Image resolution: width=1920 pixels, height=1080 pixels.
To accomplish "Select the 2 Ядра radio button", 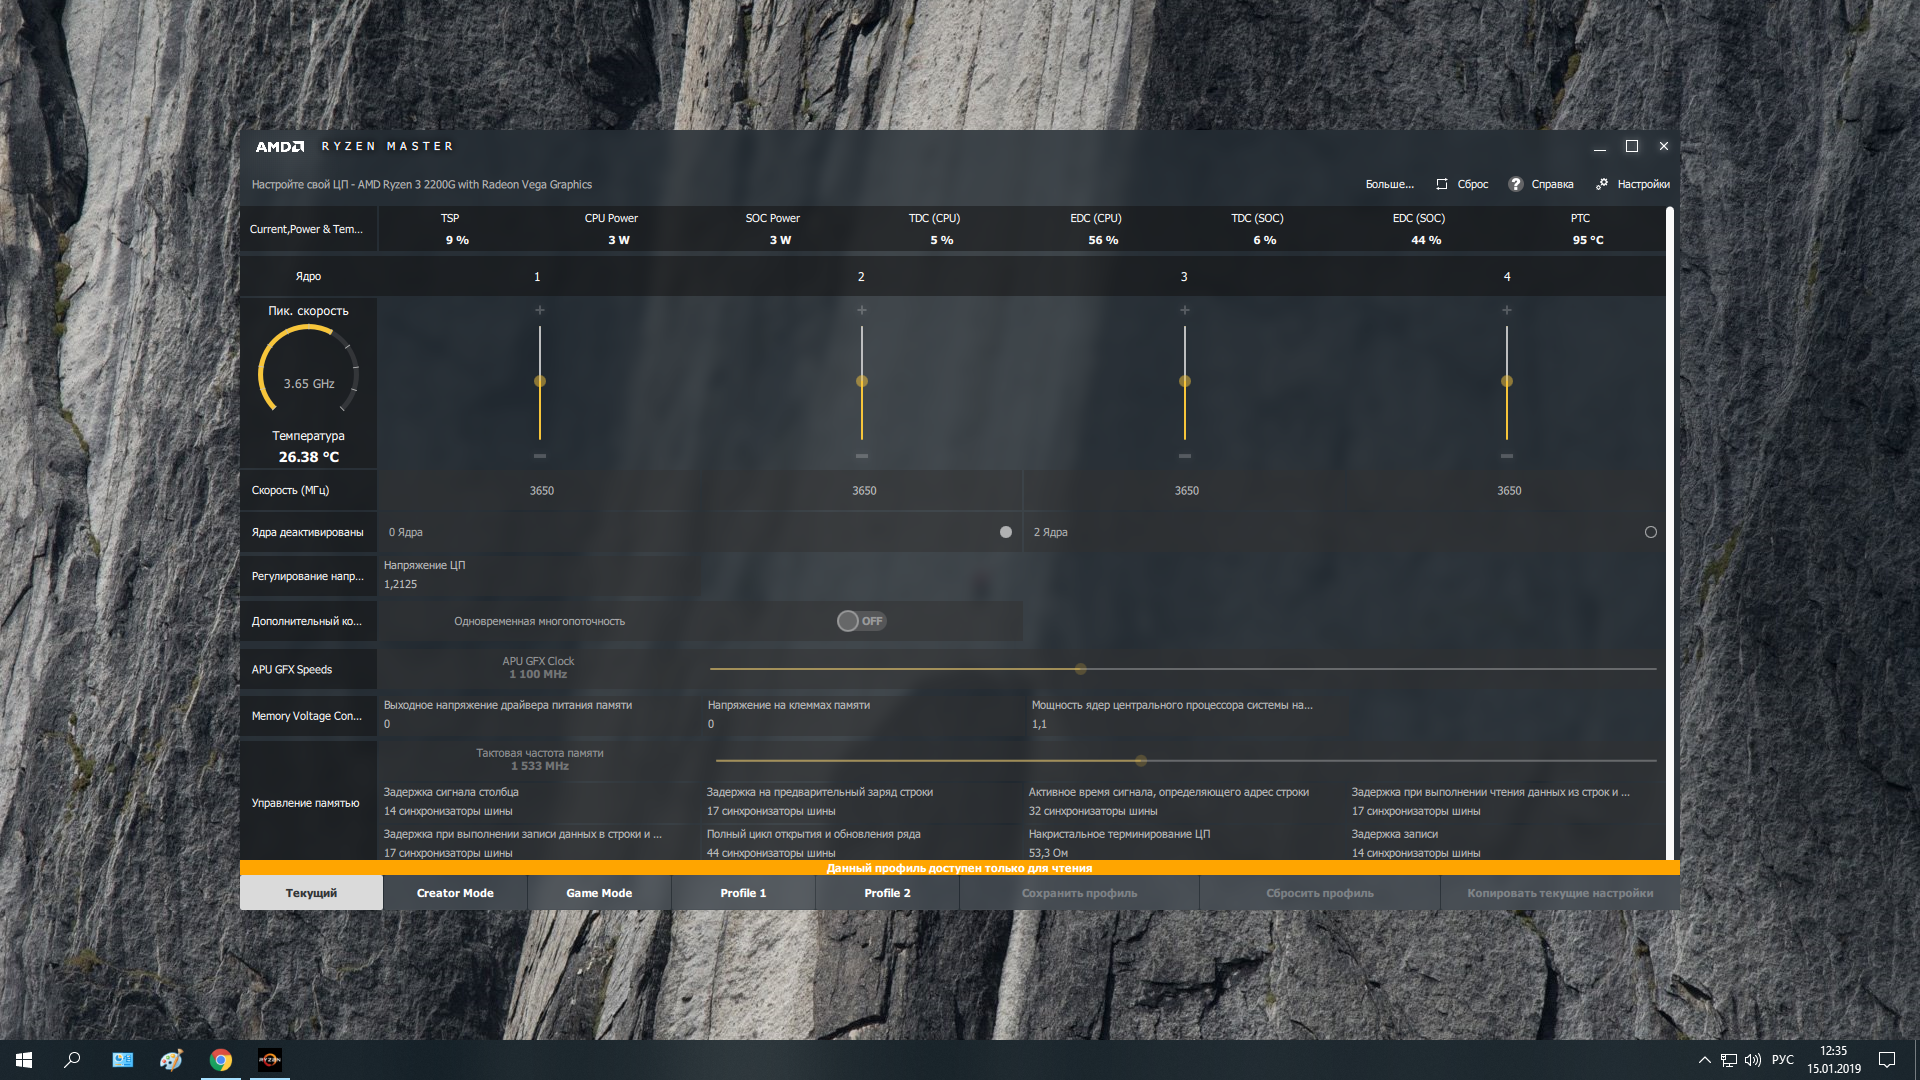I will pyautogui.click(x=1651, y=532).
